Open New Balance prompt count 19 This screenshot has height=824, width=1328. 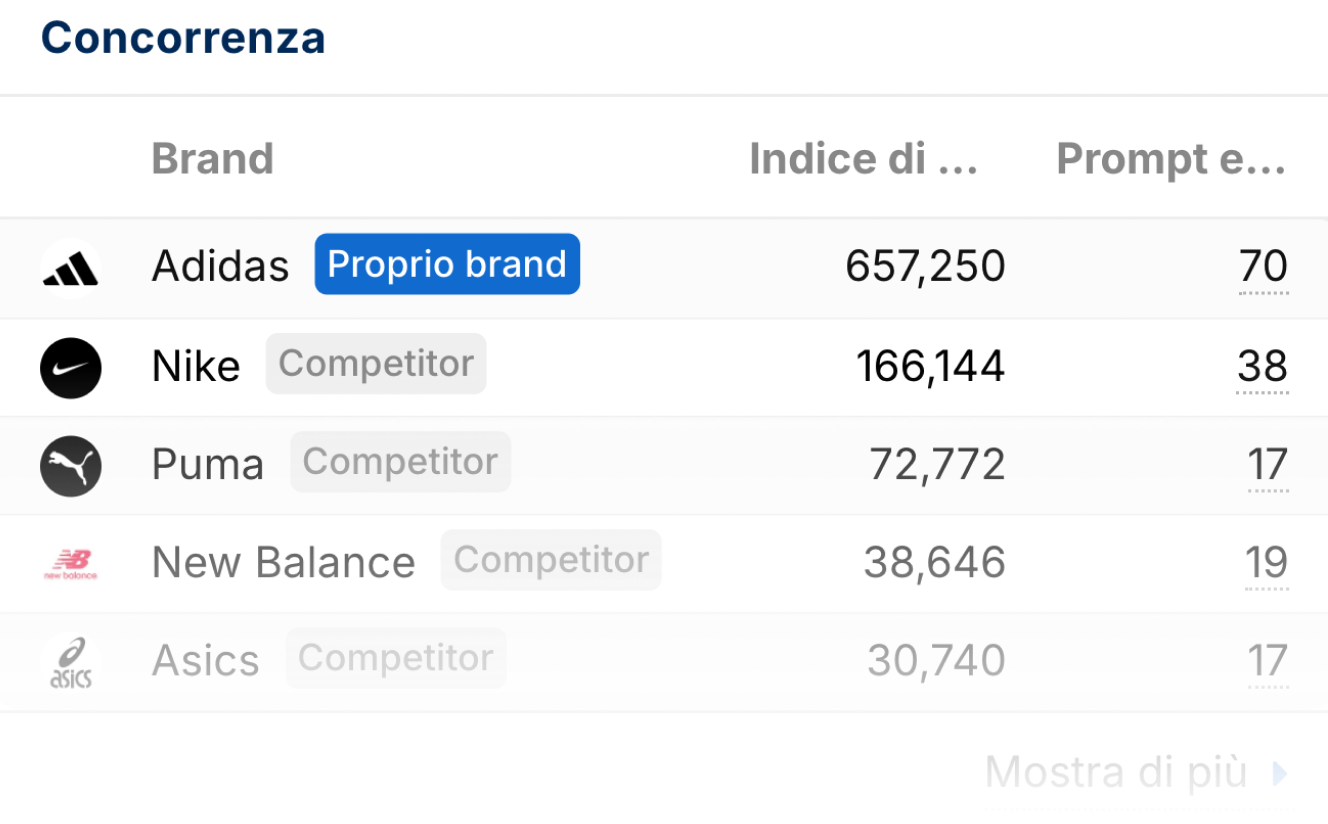click(1266, 563)
